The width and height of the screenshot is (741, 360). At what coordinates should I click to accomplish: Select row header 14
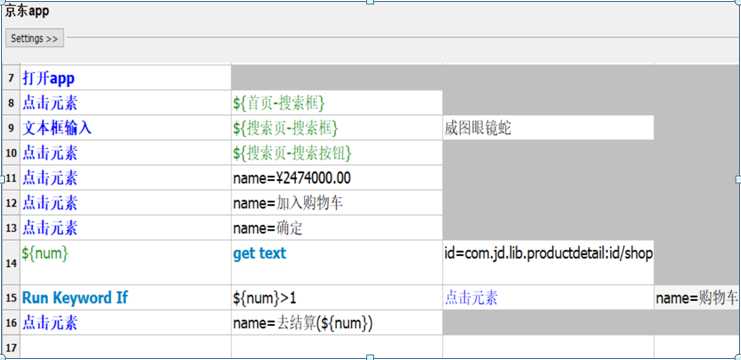(10, 263)
